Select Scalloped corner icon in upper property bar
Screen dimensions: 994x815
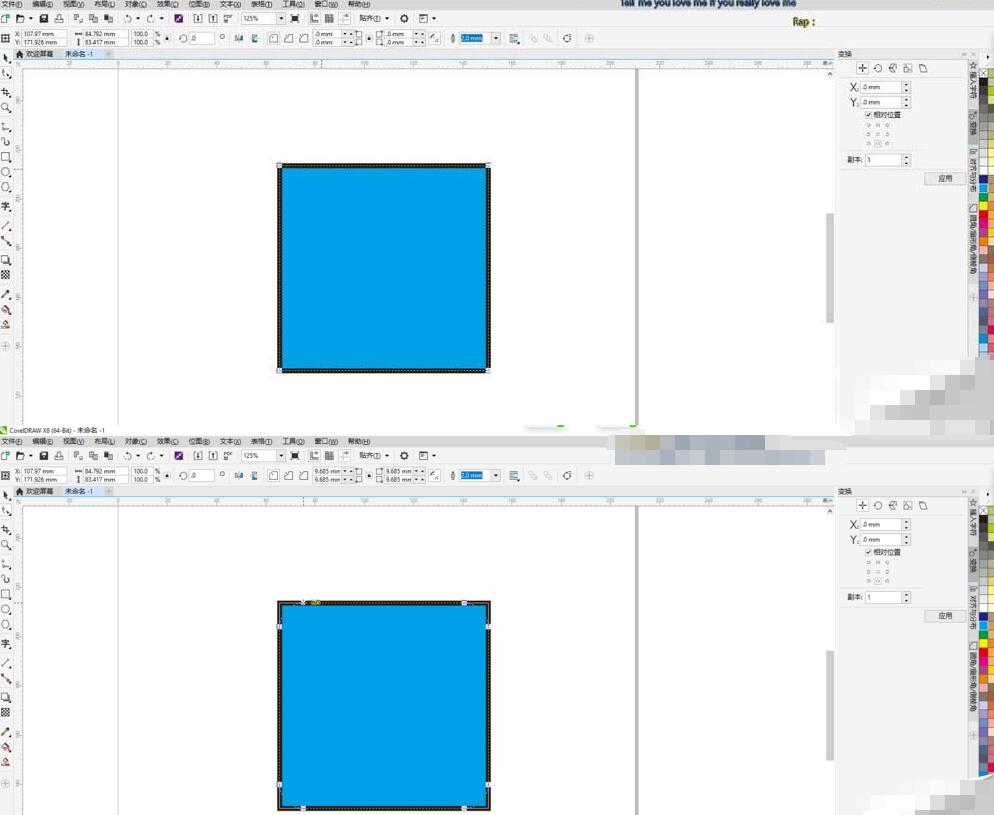(288, 38)
